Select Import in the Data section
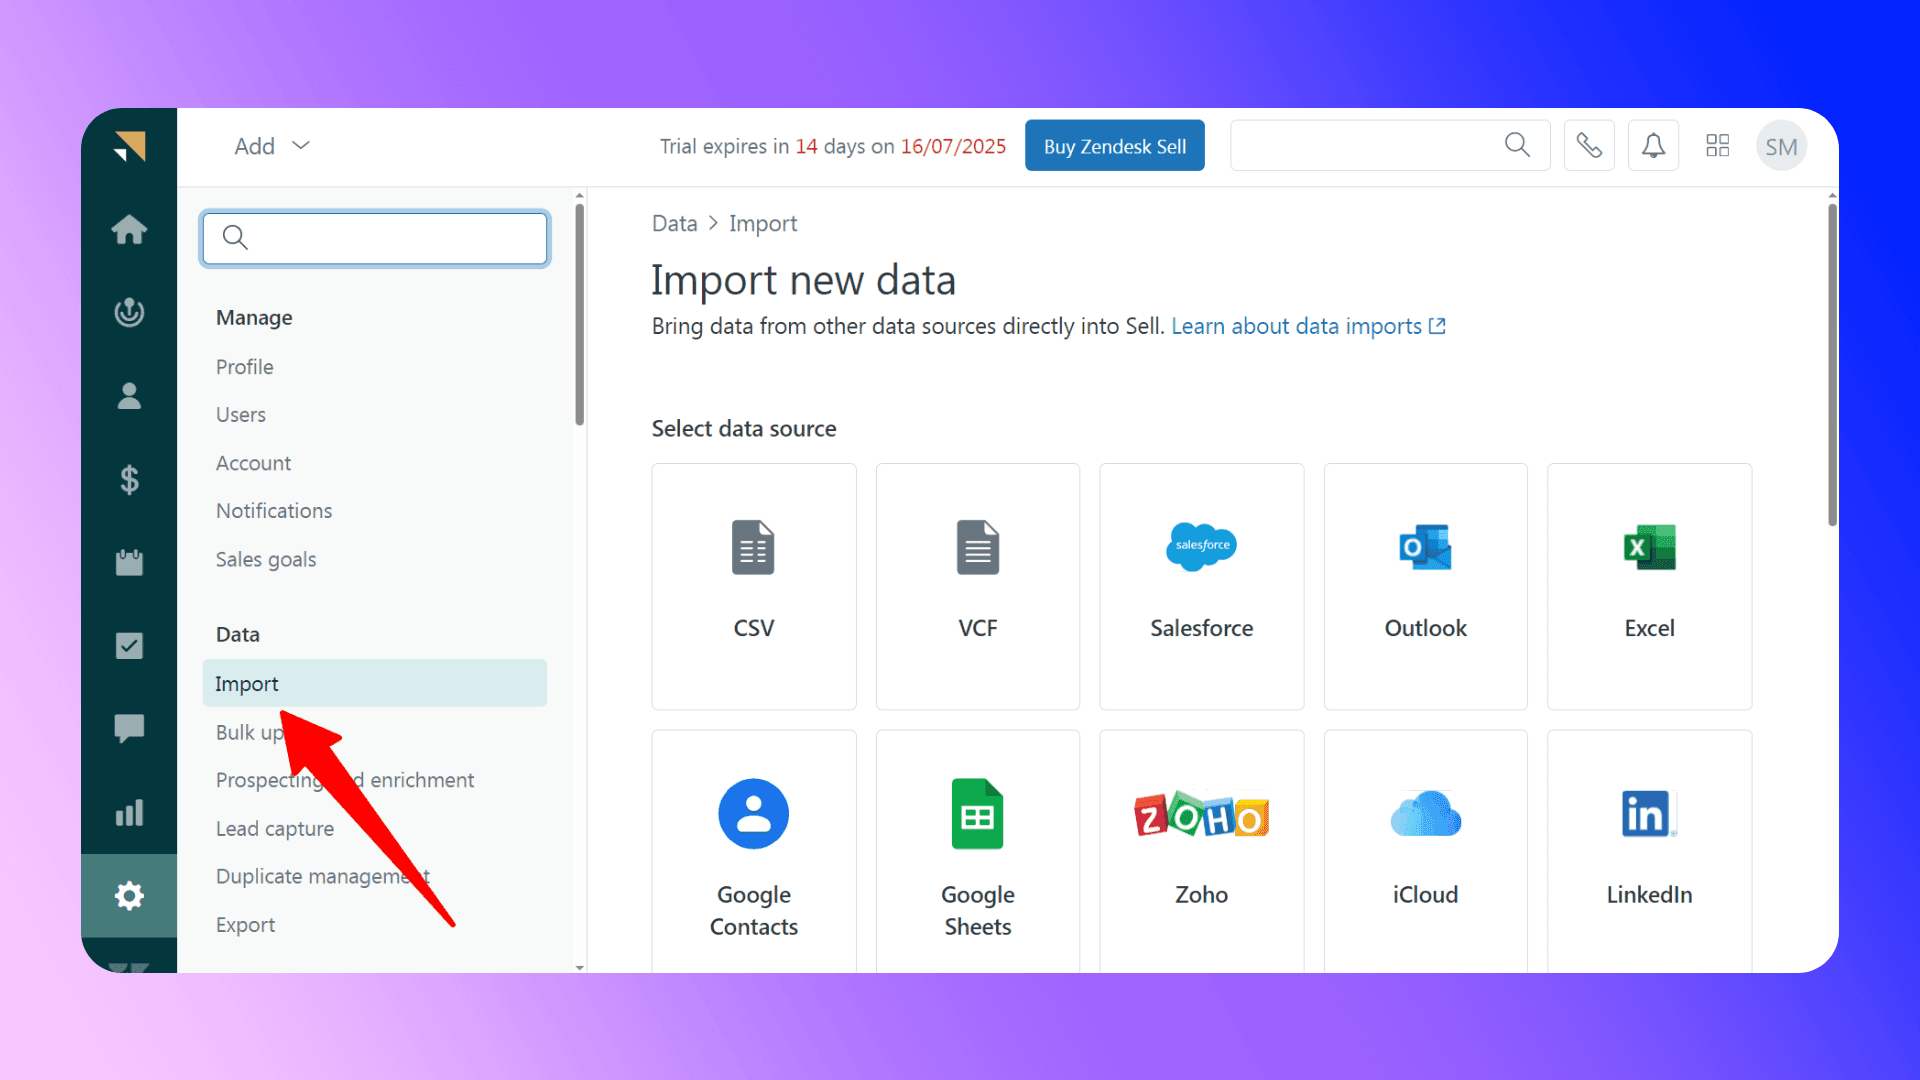Screen dimensions: 1920x1080 [x=375, y=683]
